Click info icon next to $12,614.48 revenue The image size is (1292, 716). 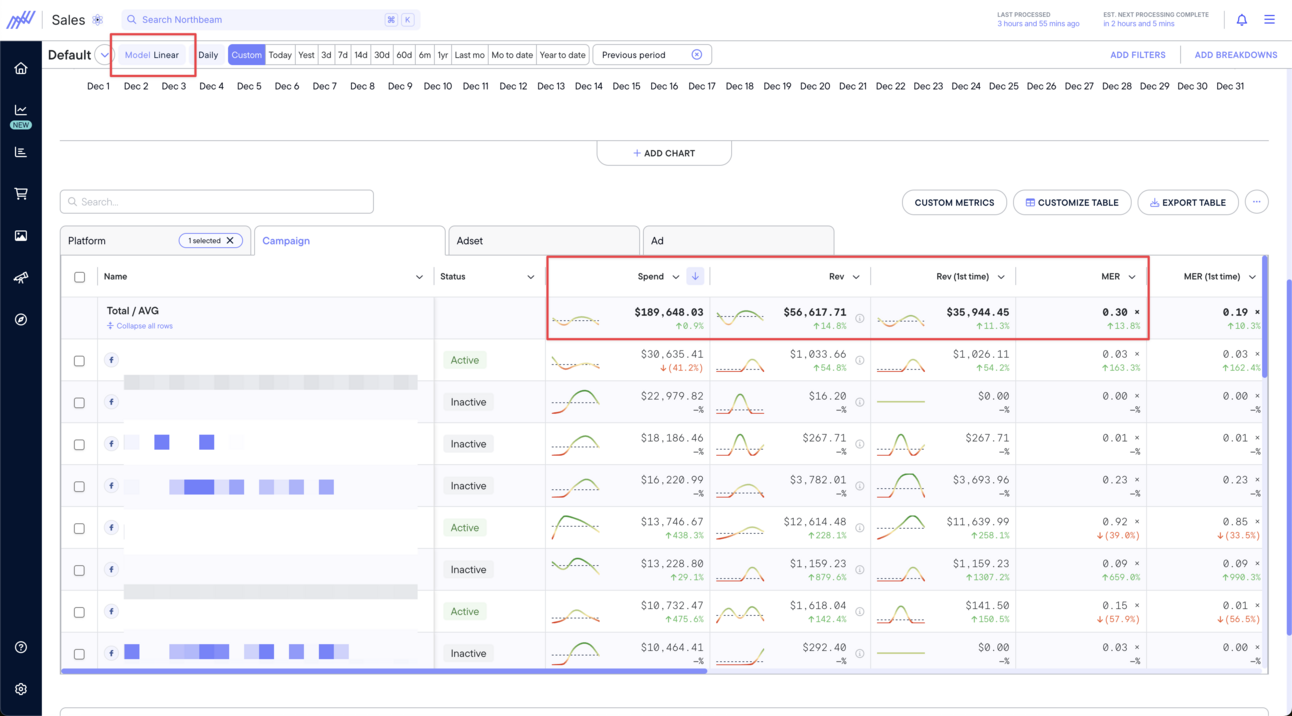(859, 529)
